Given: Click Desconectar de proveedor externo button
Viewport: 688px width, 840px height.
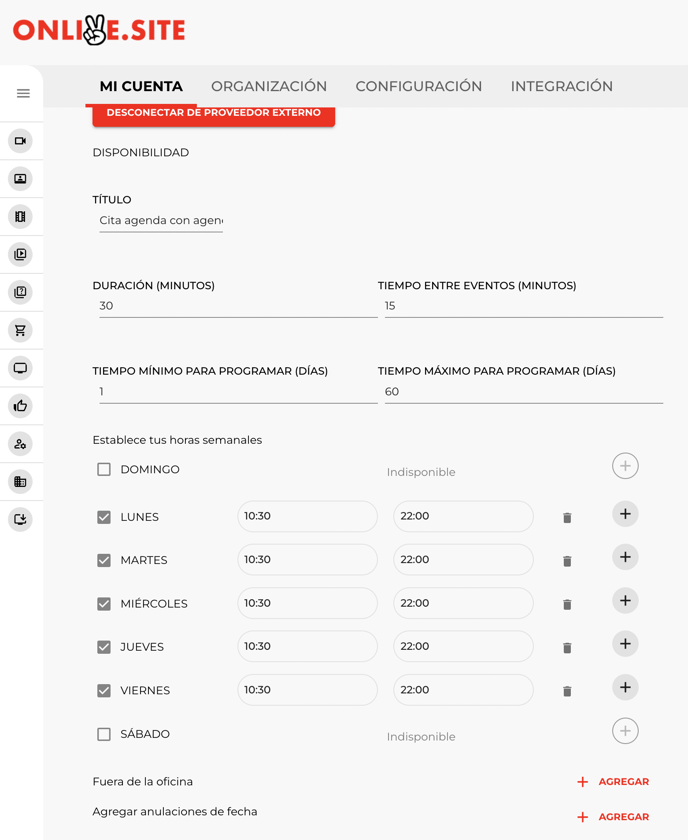Looking at the screenshot, I should (213, 114).
